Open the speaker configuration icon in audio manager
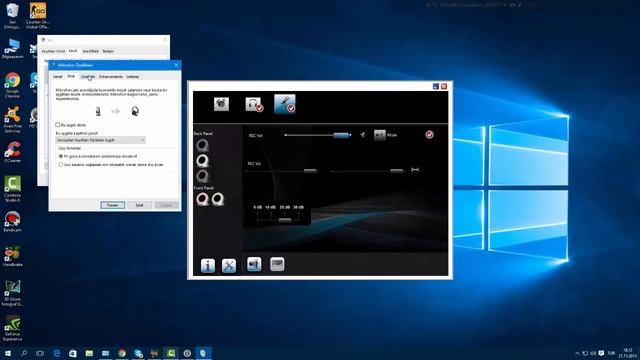The image size is (640, 360). pos(221,104)
